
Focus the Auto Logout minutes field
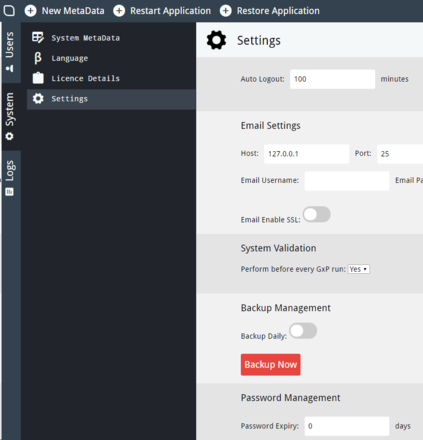point(332,79)
